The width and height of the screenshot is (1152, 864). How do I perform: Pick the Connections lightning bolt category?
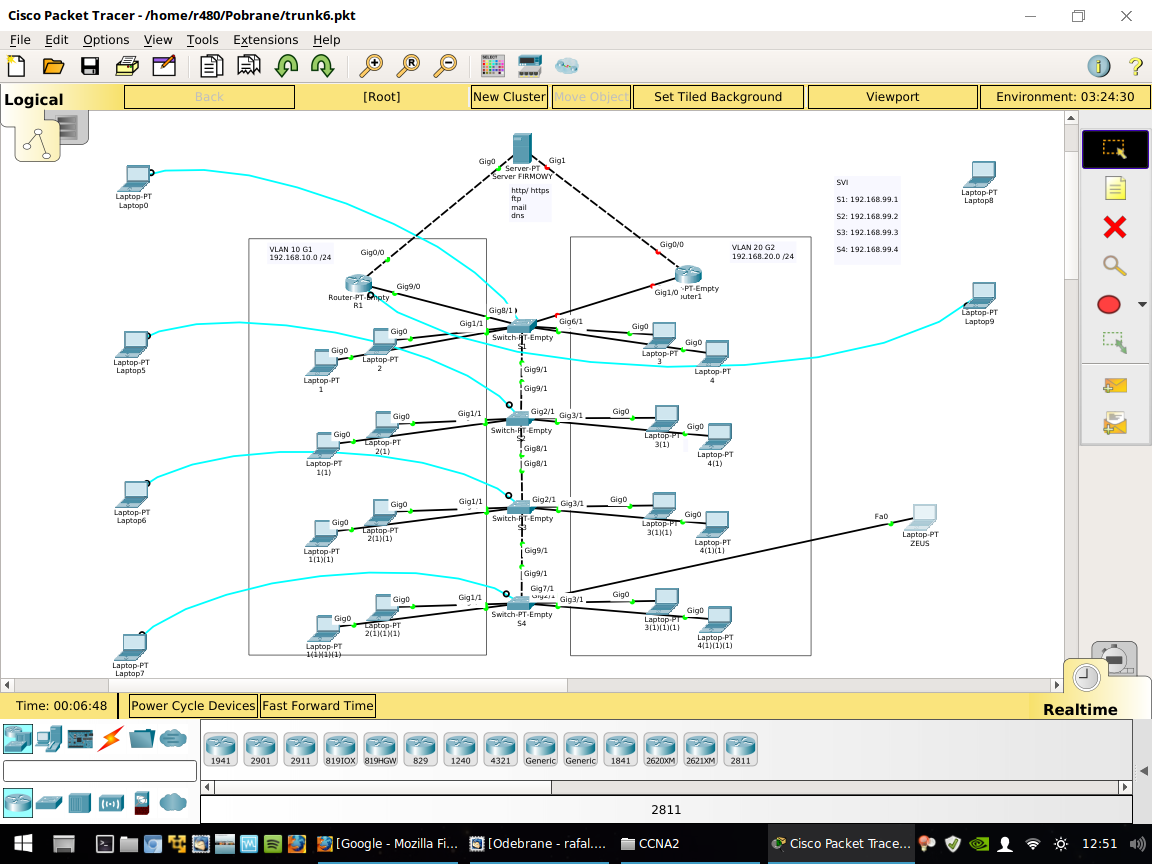pyautogui.click(x=110, y=739)
